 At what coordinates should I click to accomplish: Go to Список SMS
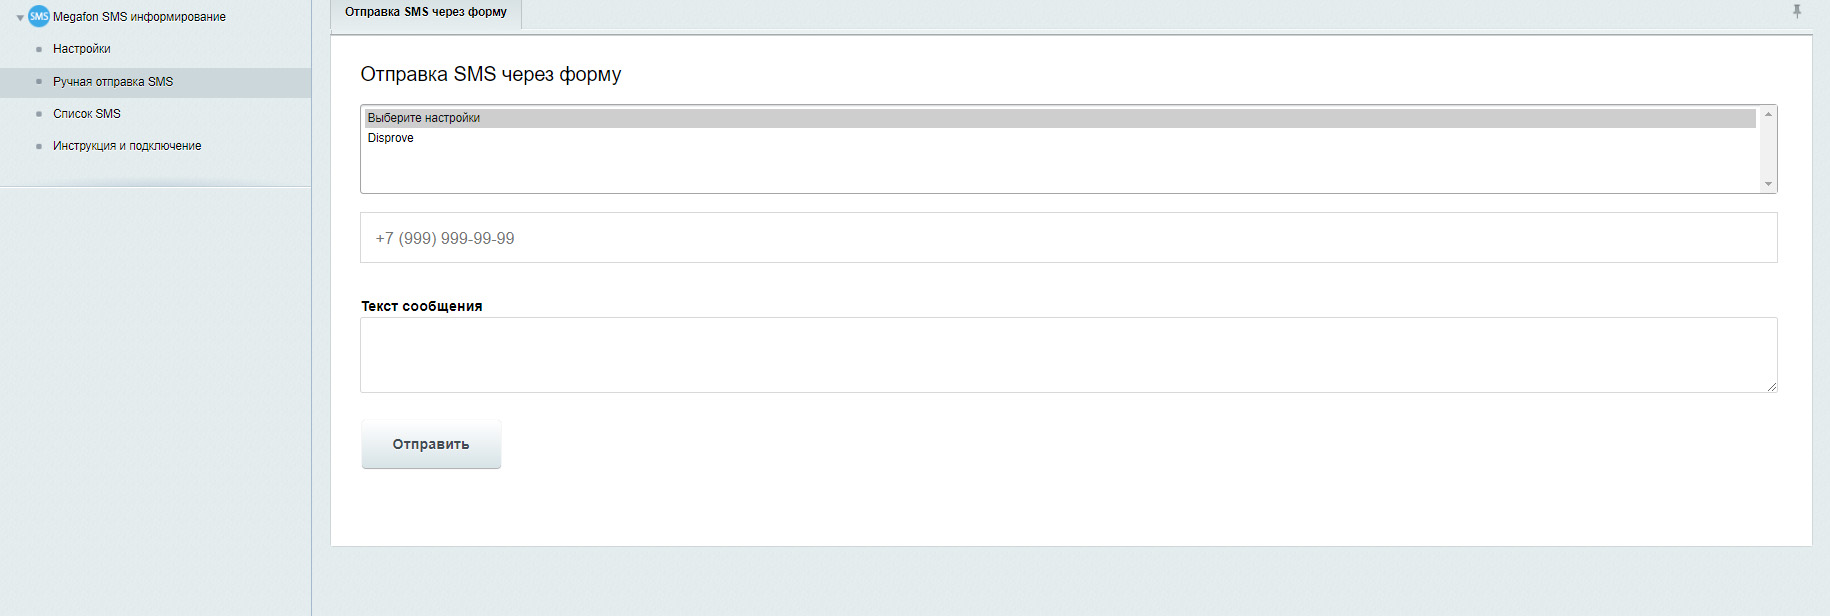[87, 114]
